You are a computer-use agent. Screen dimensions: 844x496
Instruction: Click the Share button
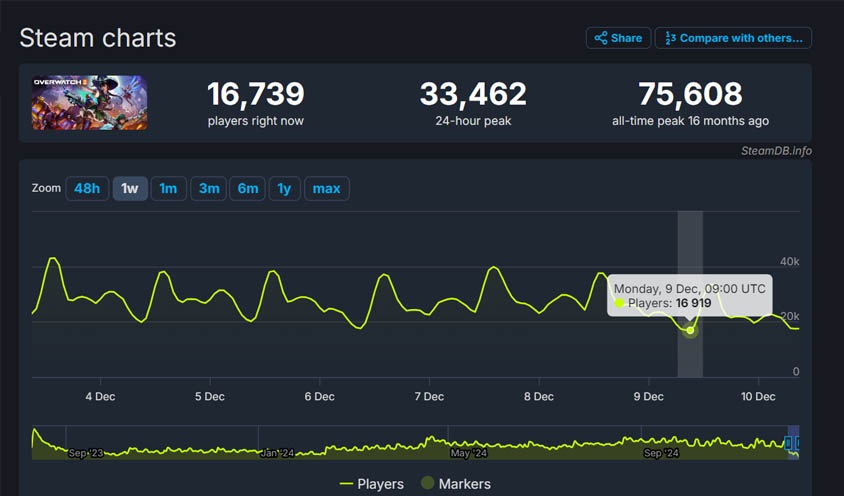(618, 38)
